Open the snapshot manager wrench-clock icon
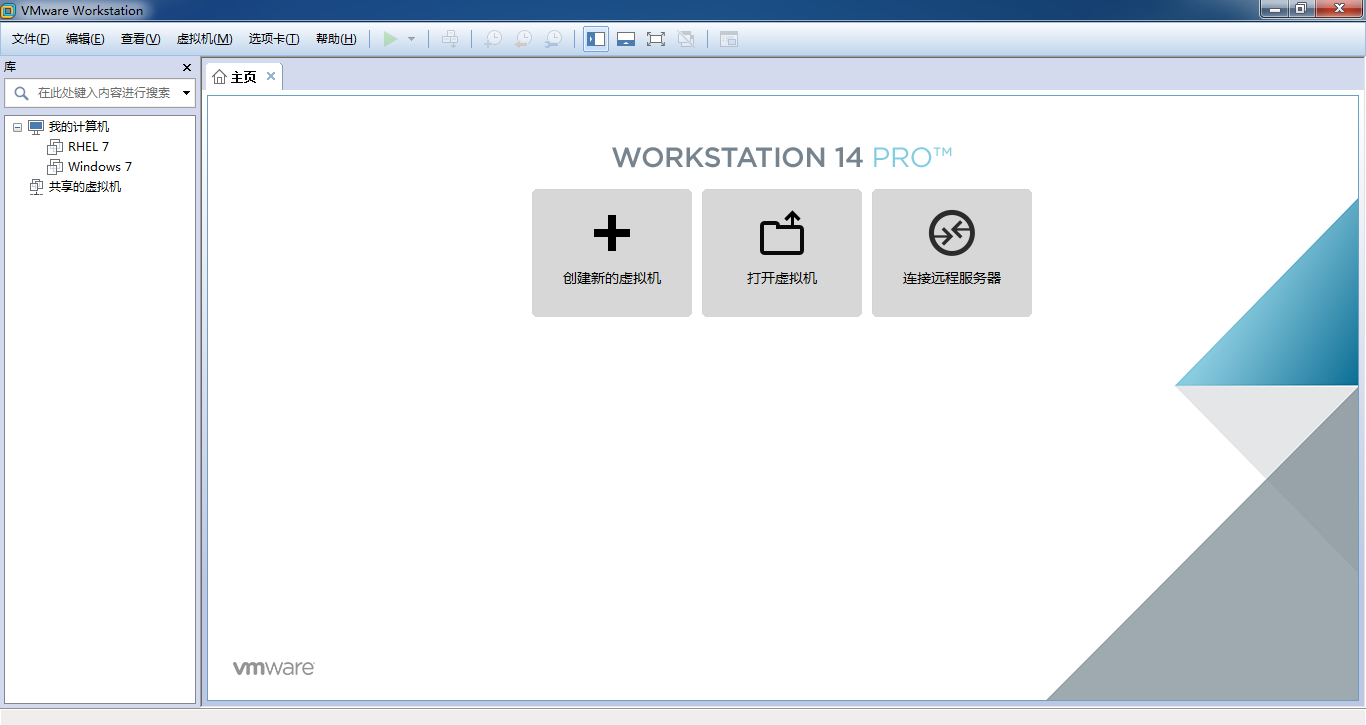Screen dimensions: 1366x725 point(553,39)
